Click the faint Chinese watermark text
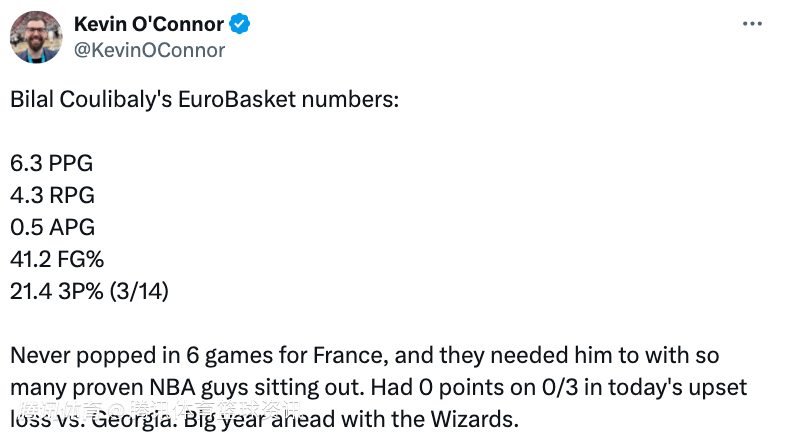786x436 pixels. click(x=161, y=410)
